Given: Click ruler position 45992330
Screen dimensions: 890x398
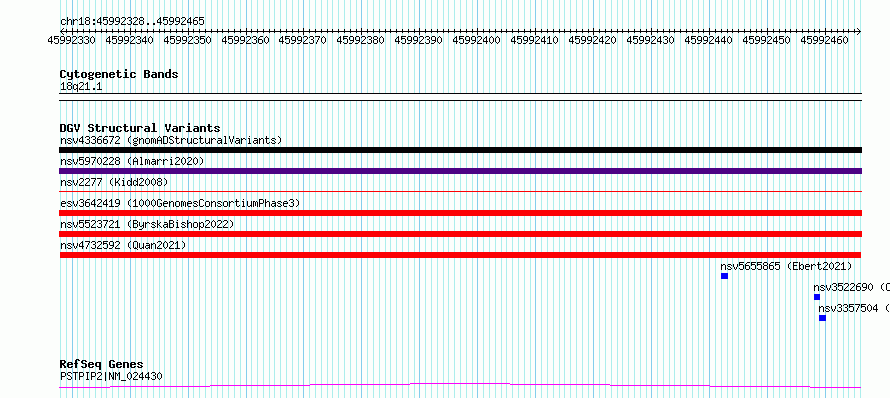Looking at the screenshot, I should (72, 40).
